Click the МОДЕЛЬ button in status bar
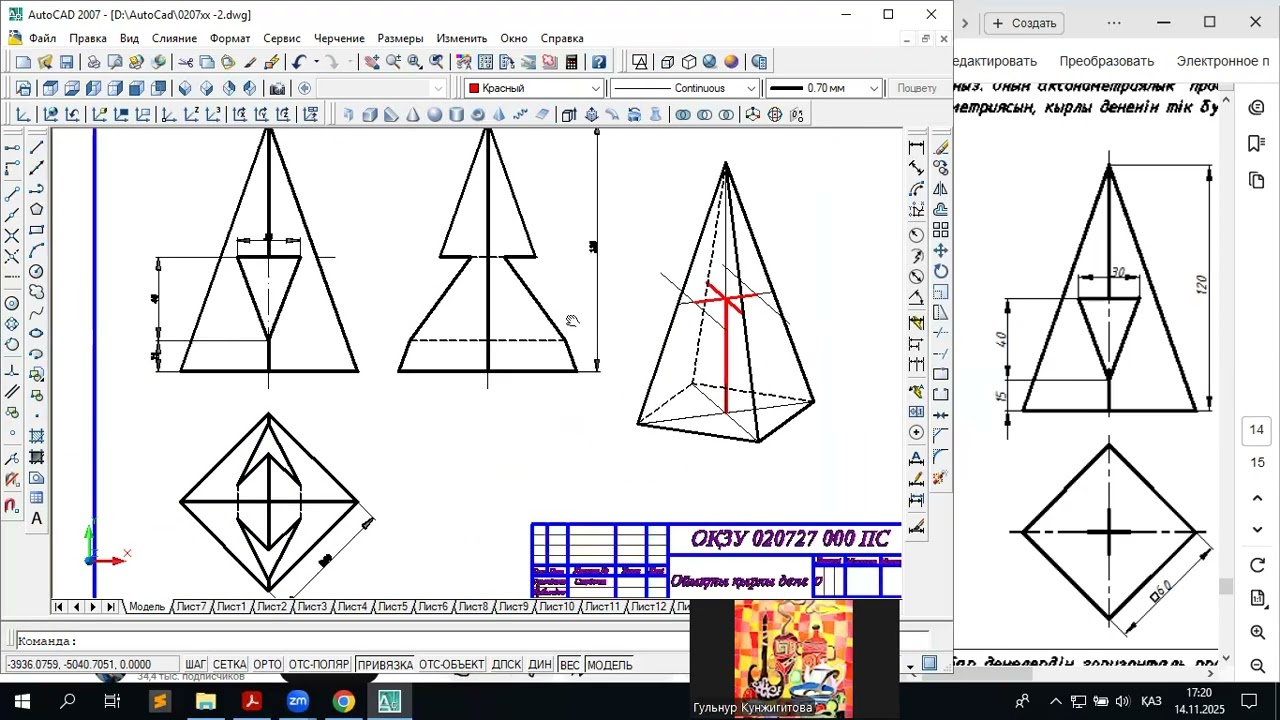This screenshot has width=1280, height=720. (610, 665)
